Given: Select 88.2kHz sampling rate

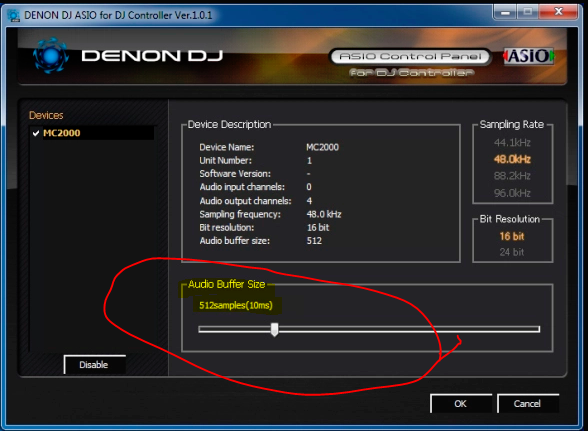Looking at the screenshot, I should pyautogui.click(x=512, y=176).
